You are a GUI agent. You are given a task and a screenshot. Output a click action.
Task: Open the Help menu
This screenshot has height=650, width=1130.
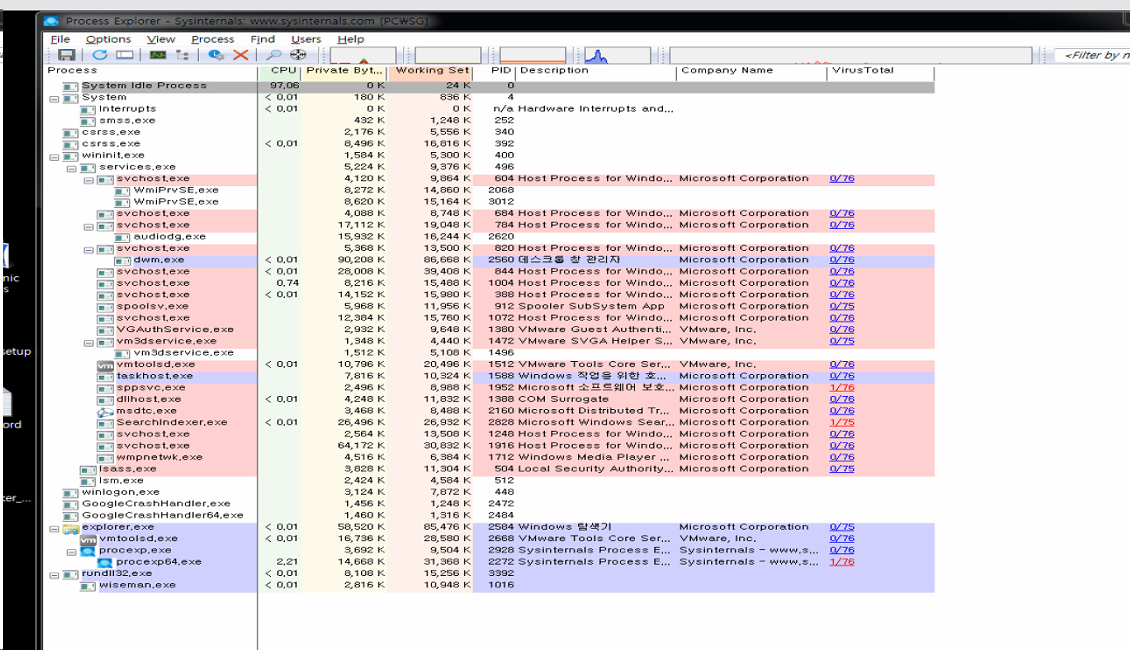[x=350, y=39]
